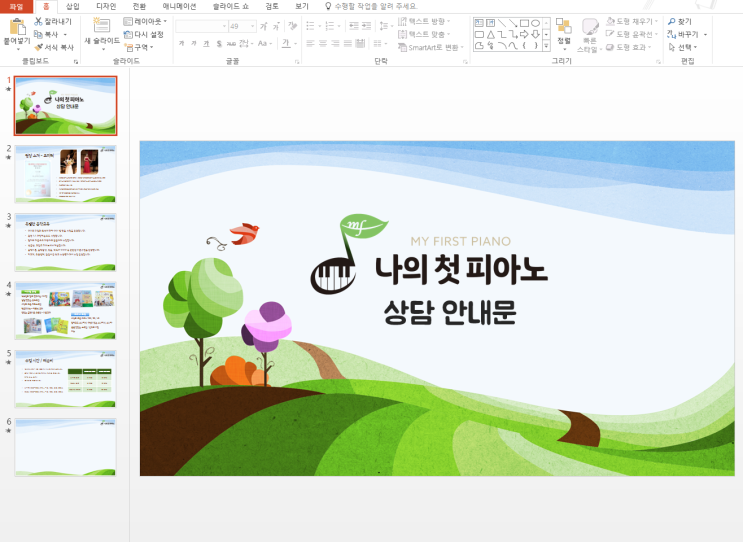Select slide 4 thumbnail

[65, 310]
